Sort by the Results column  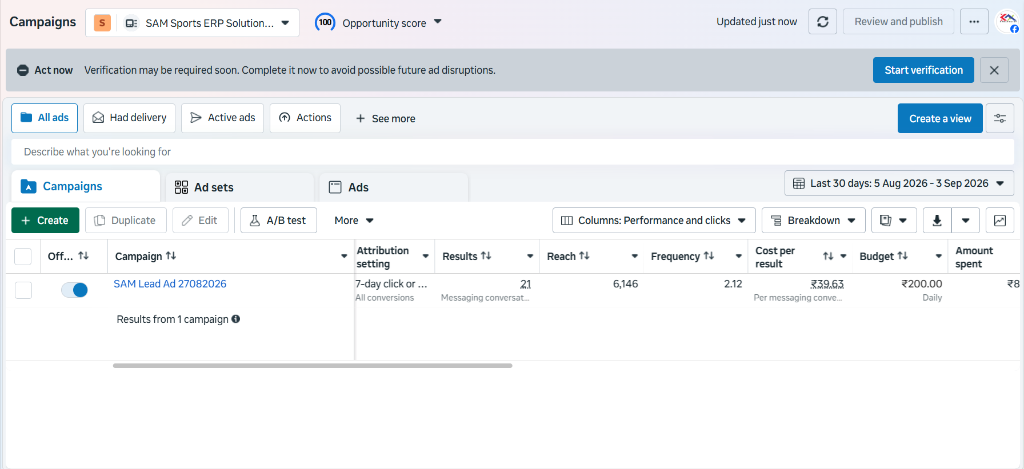[486, 256]
